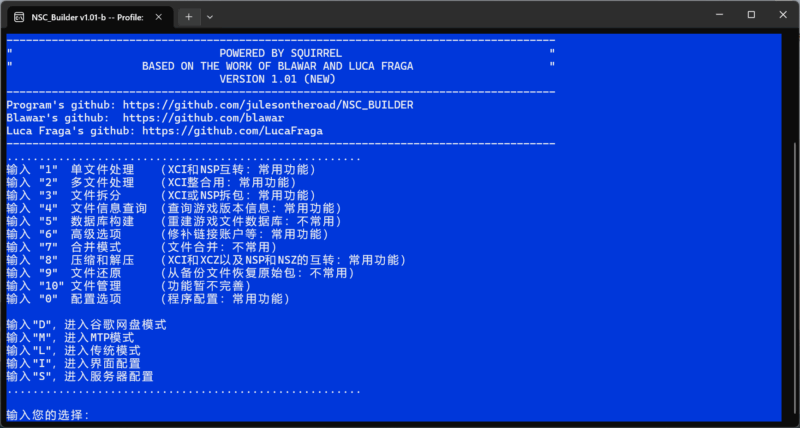Click menu option "1" 单文件处理
Screen dimensions: 800x428
161,170
